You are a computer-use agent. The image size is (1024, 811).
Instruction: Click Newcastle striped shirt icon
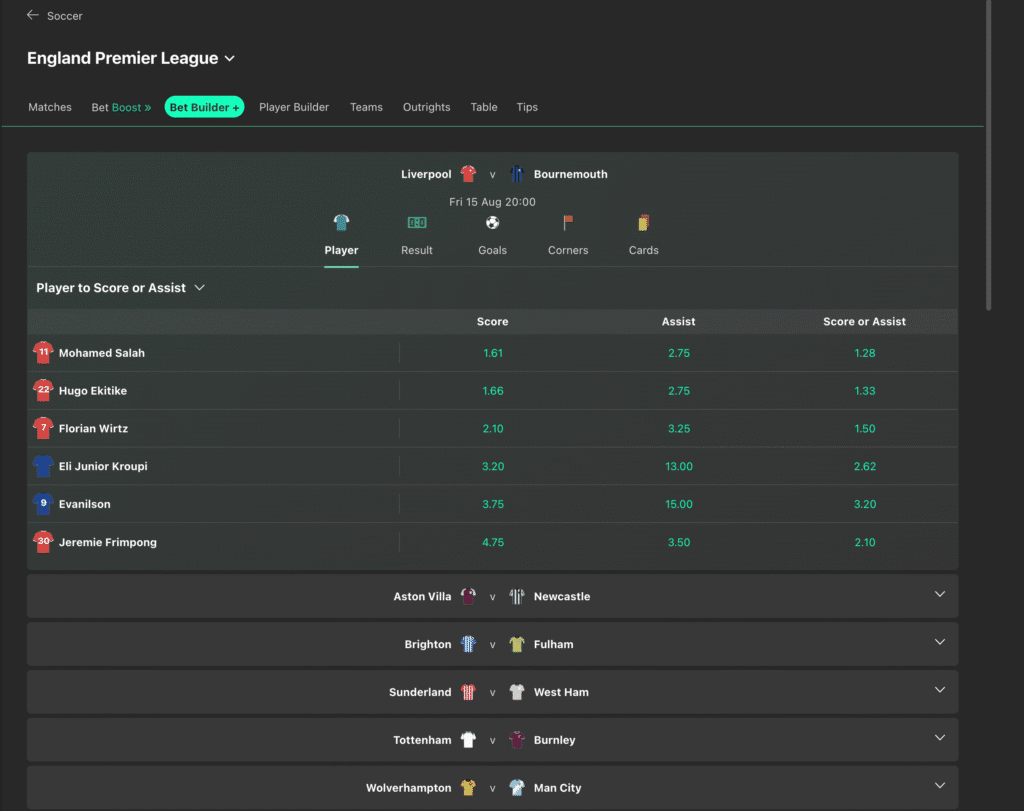click(517, 596)
